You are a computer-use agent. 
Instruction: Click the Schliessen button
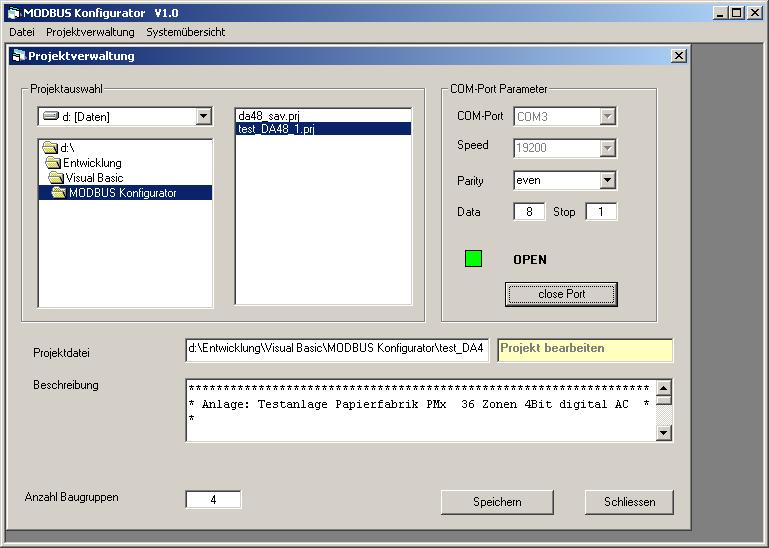click(628, 502)
